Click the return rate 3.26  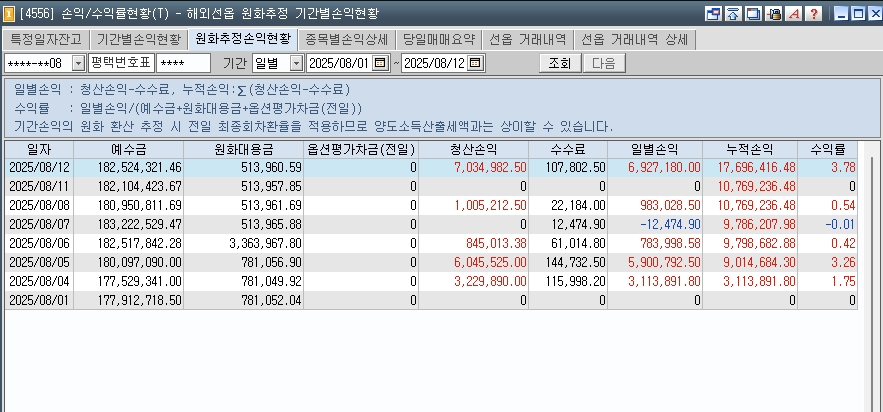tap(843, 262)
